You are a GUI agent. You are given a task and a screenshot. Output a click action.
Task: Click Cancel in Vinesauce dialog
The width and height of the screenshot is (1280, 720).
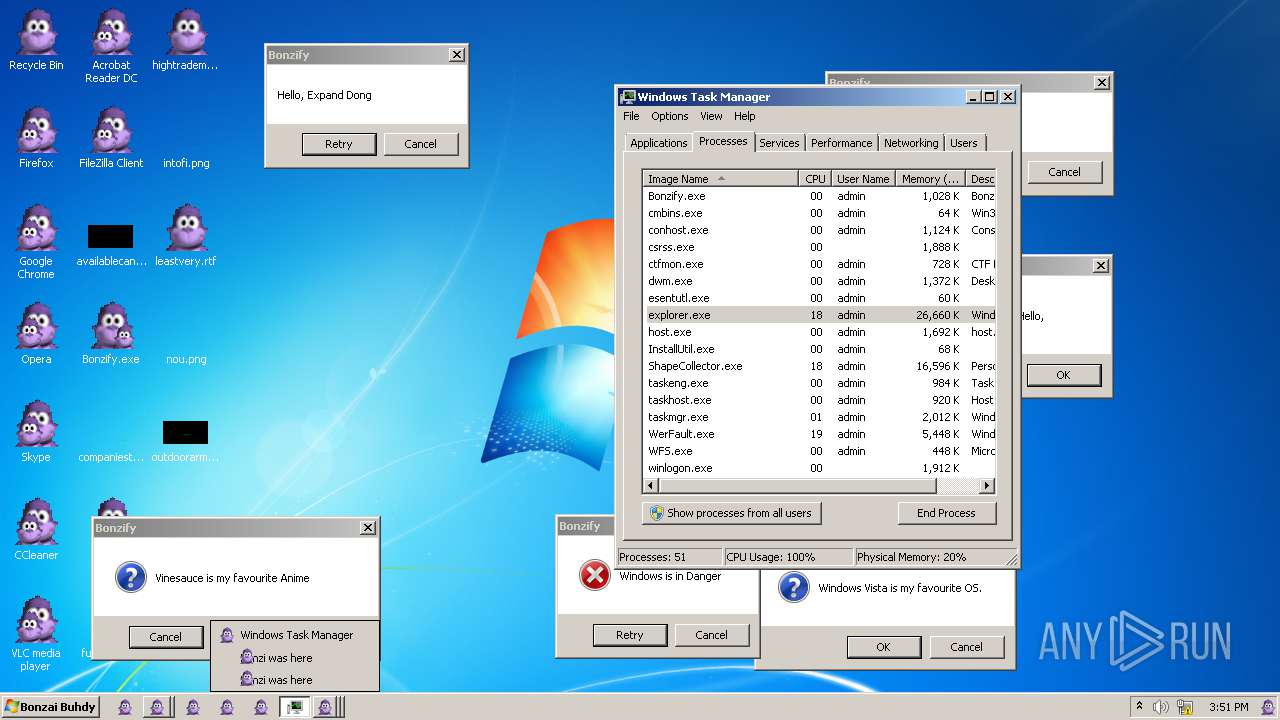pos(166,637)
